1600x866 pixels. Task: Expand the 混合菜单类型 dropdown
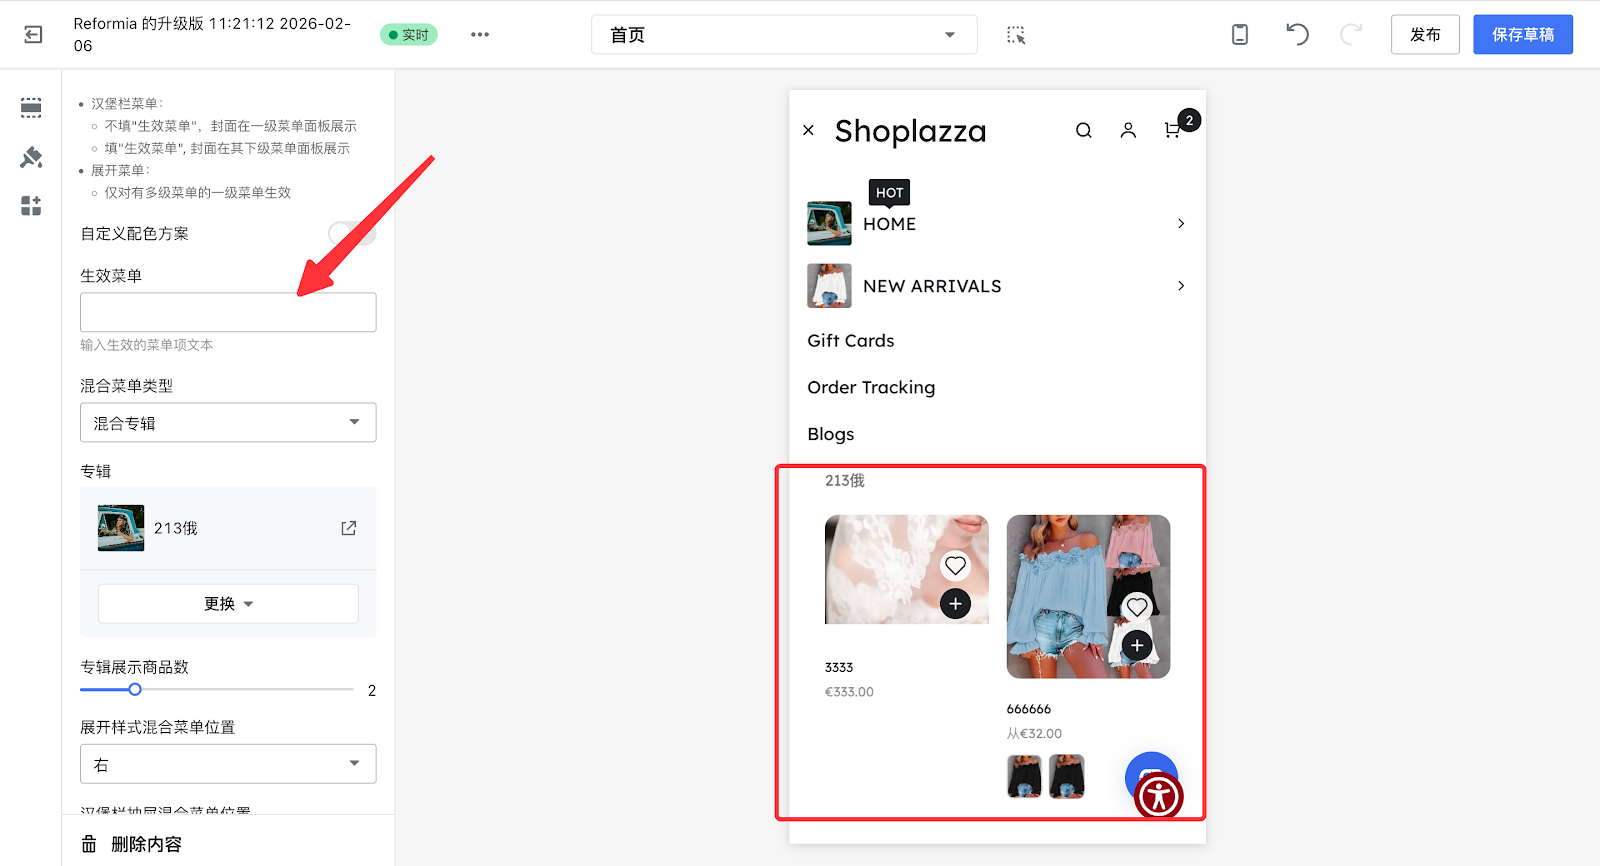point(228,423)
